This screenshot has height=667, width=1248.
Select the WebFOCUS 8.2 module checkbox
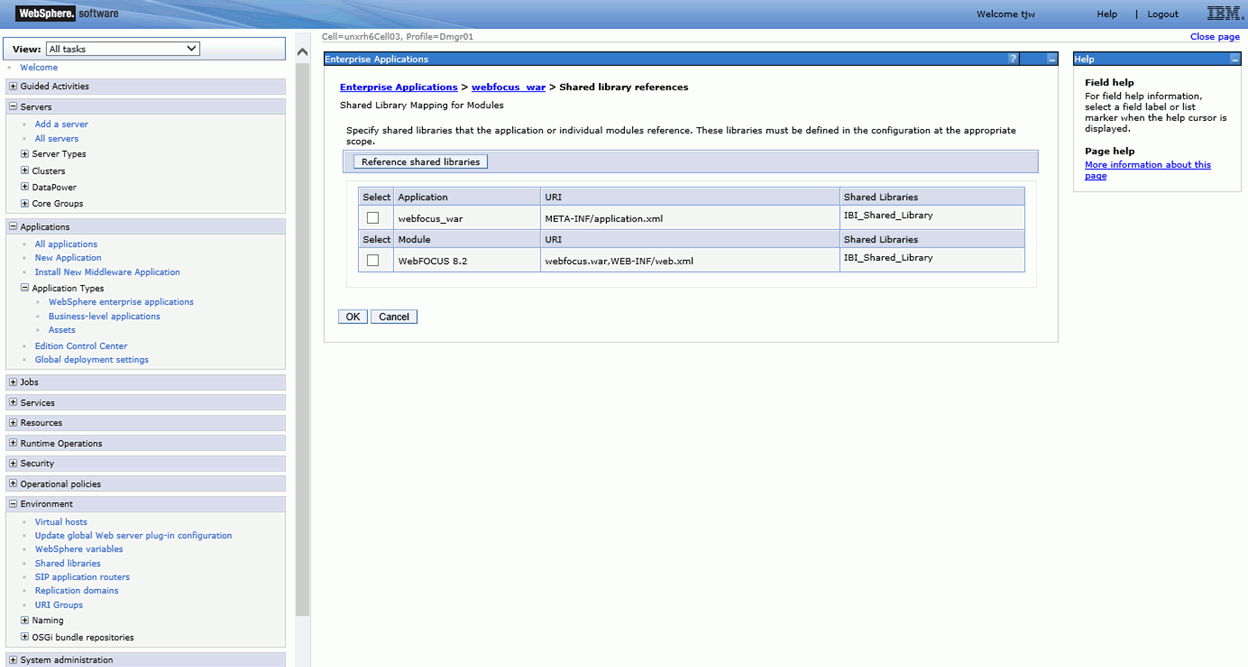373,260
